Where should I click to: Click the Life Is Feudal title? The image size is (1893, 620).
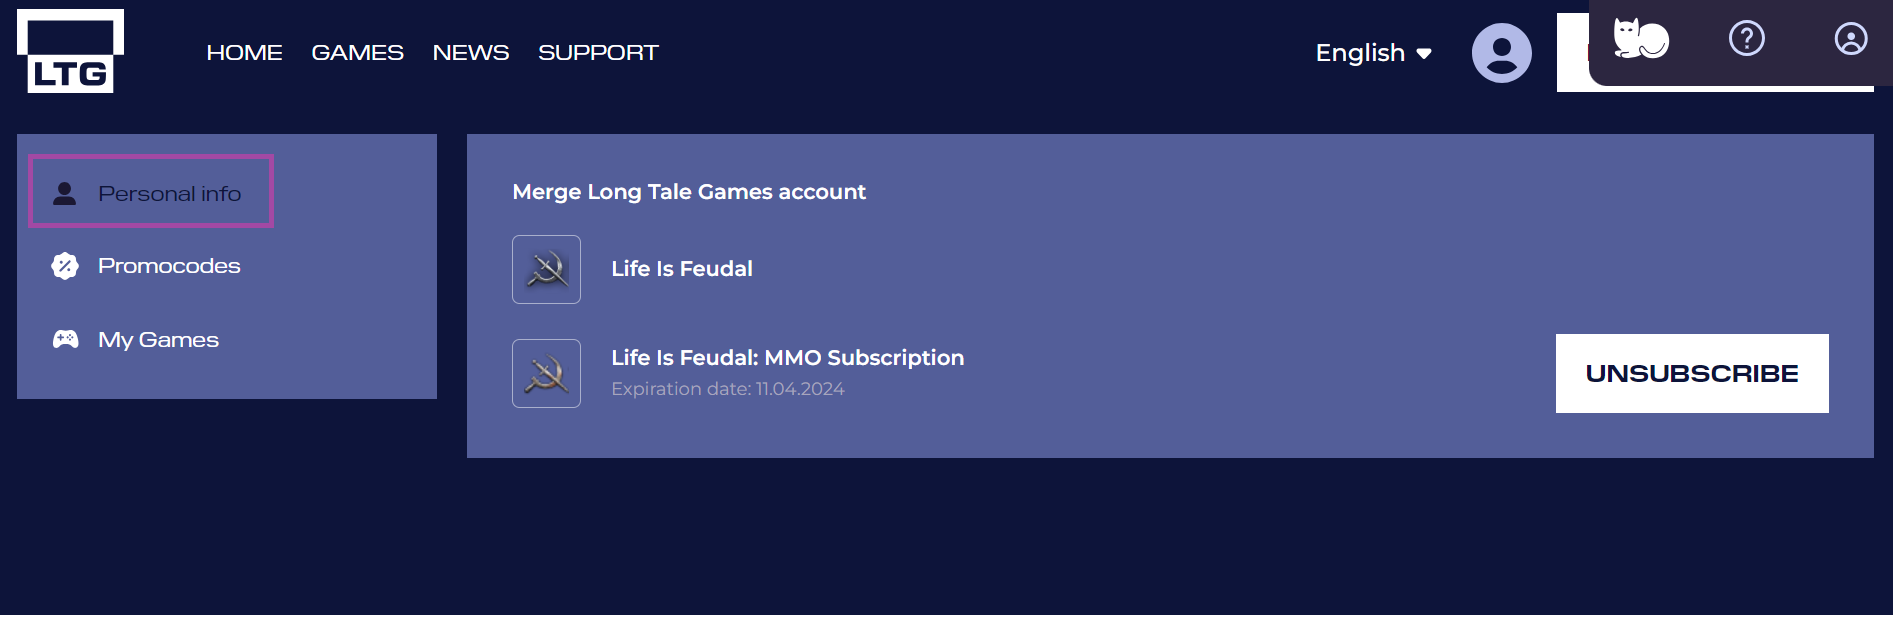(682, 269)
